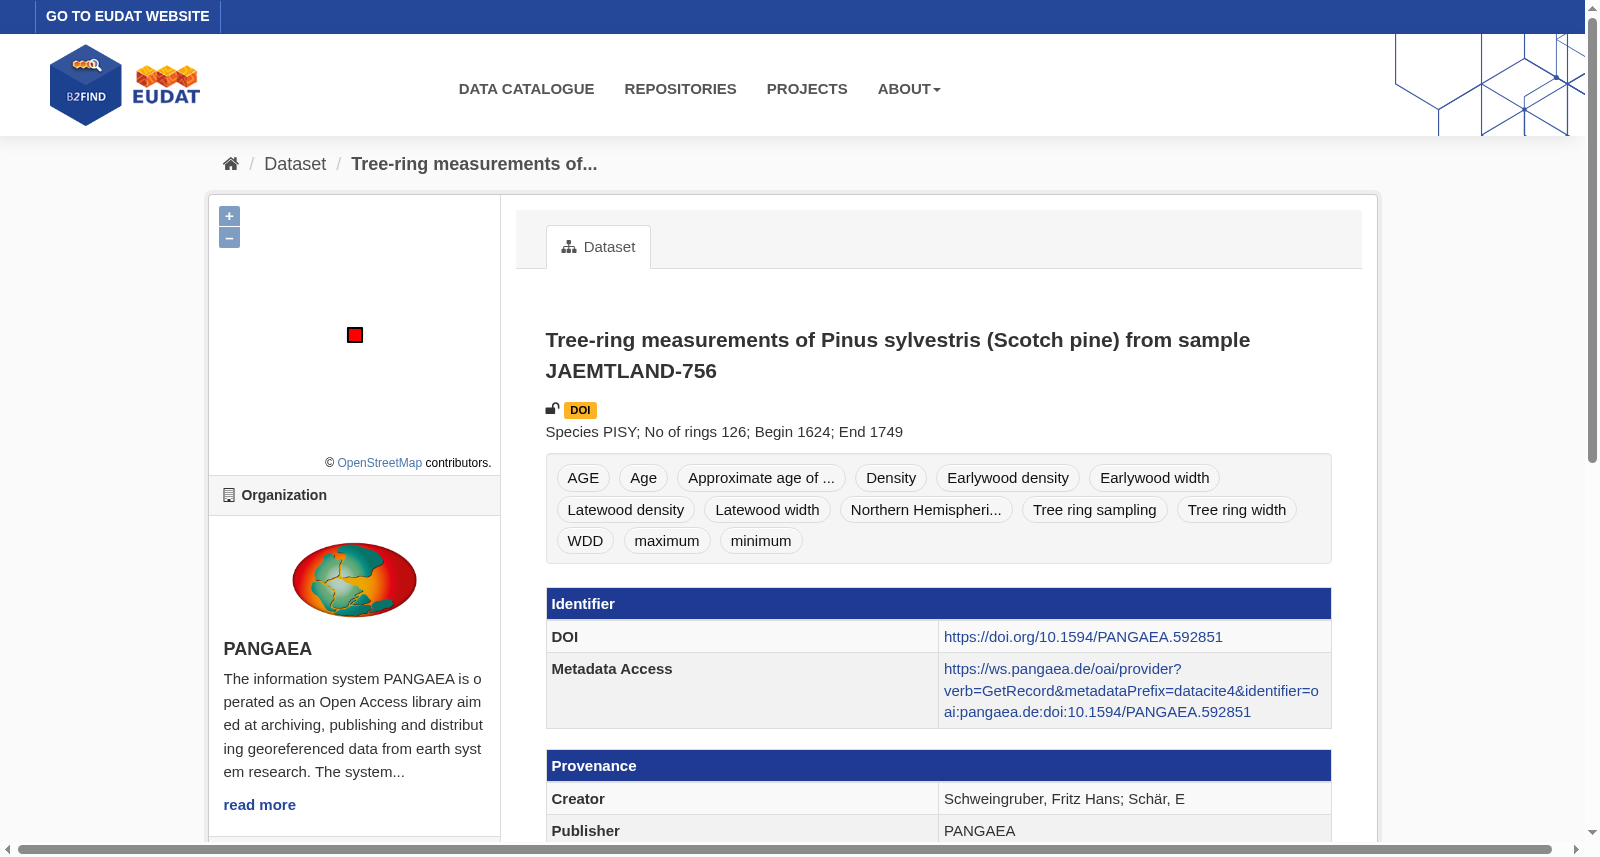This screenshot has width=1600, height=857.
Task: Select the Earlywood width tag
Action: [x=1154, y=478]
